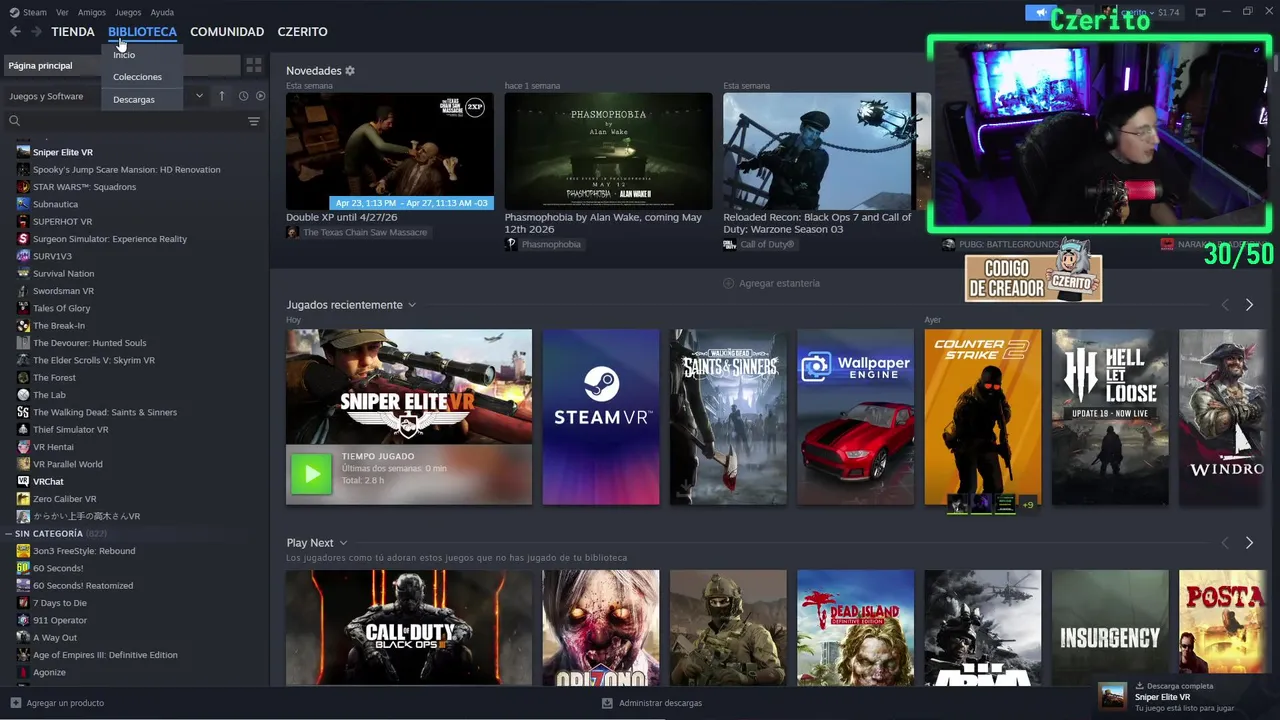Expand the Juegos y Software dropdown chevron
Screen dimensions: 1280x720
pos(199,96)
